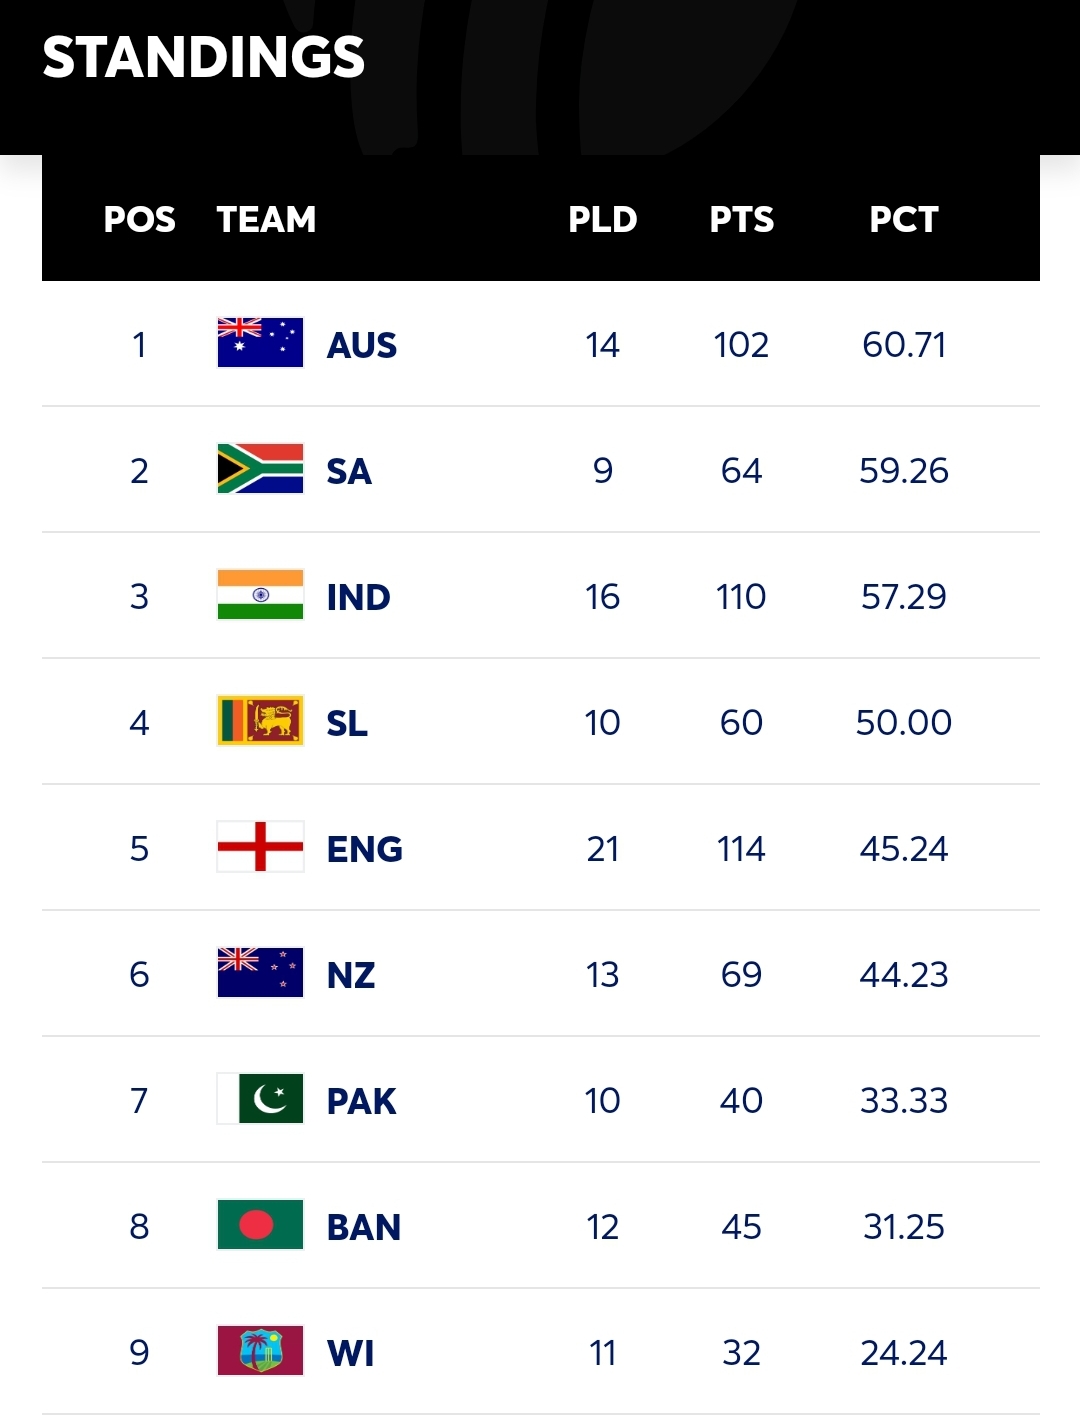Viewport: 1080px width, 1421px height.
Task: Select the PLD column header
Action: [x=603, y=219]
